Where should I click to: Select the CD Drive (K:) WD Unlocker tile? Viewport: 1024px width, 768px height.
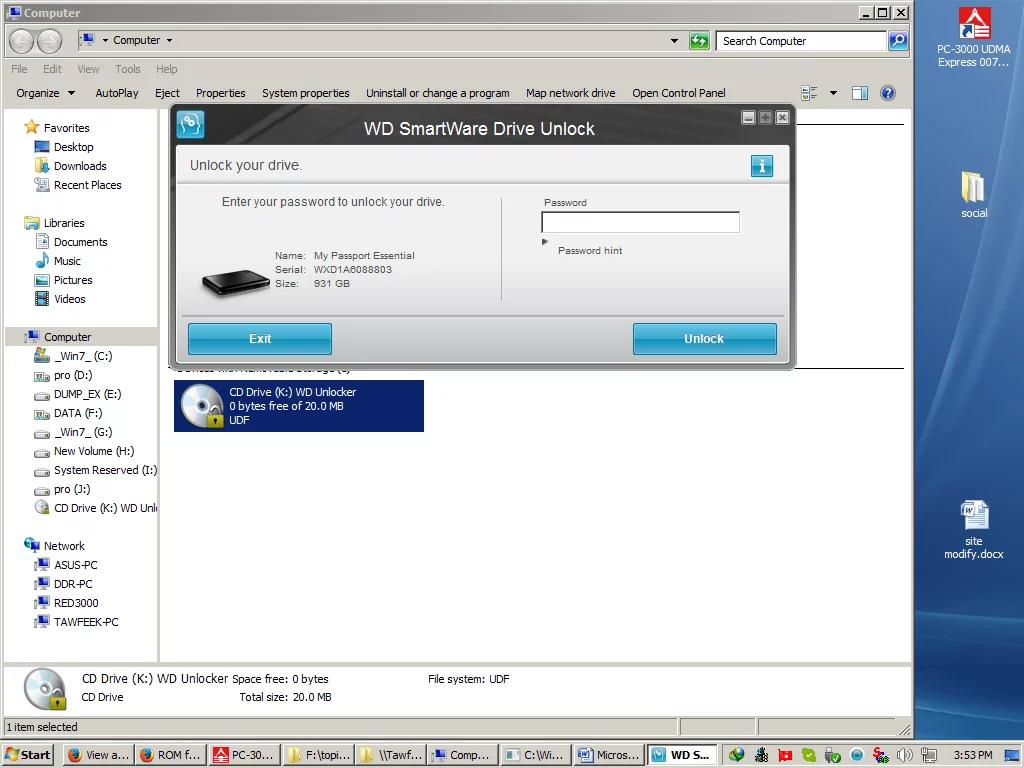click(298, 406)
